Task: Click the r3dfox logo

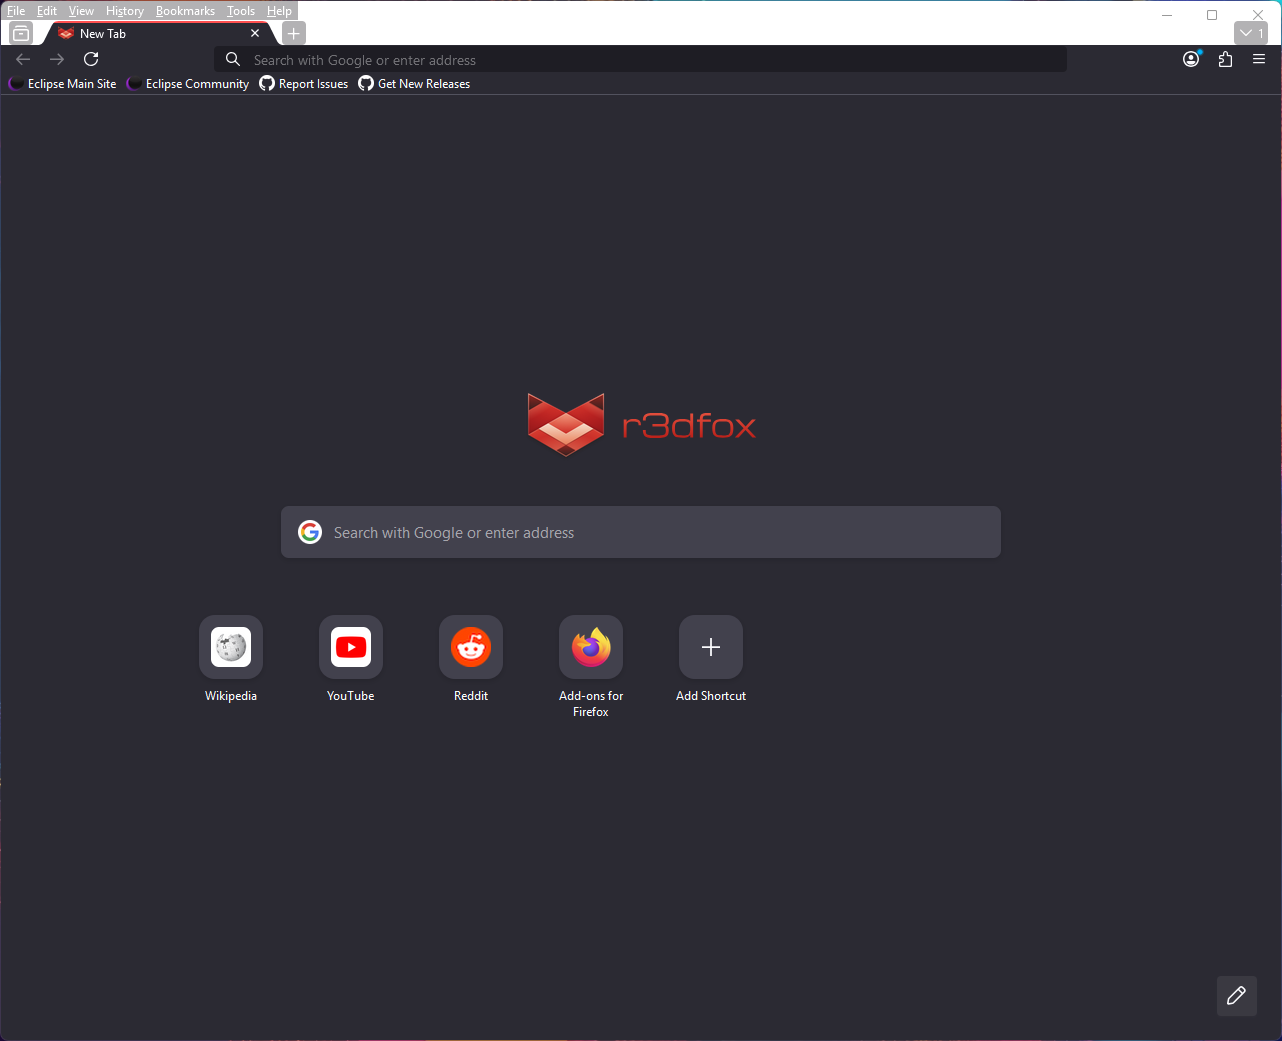Action: [x=641, y=425]
